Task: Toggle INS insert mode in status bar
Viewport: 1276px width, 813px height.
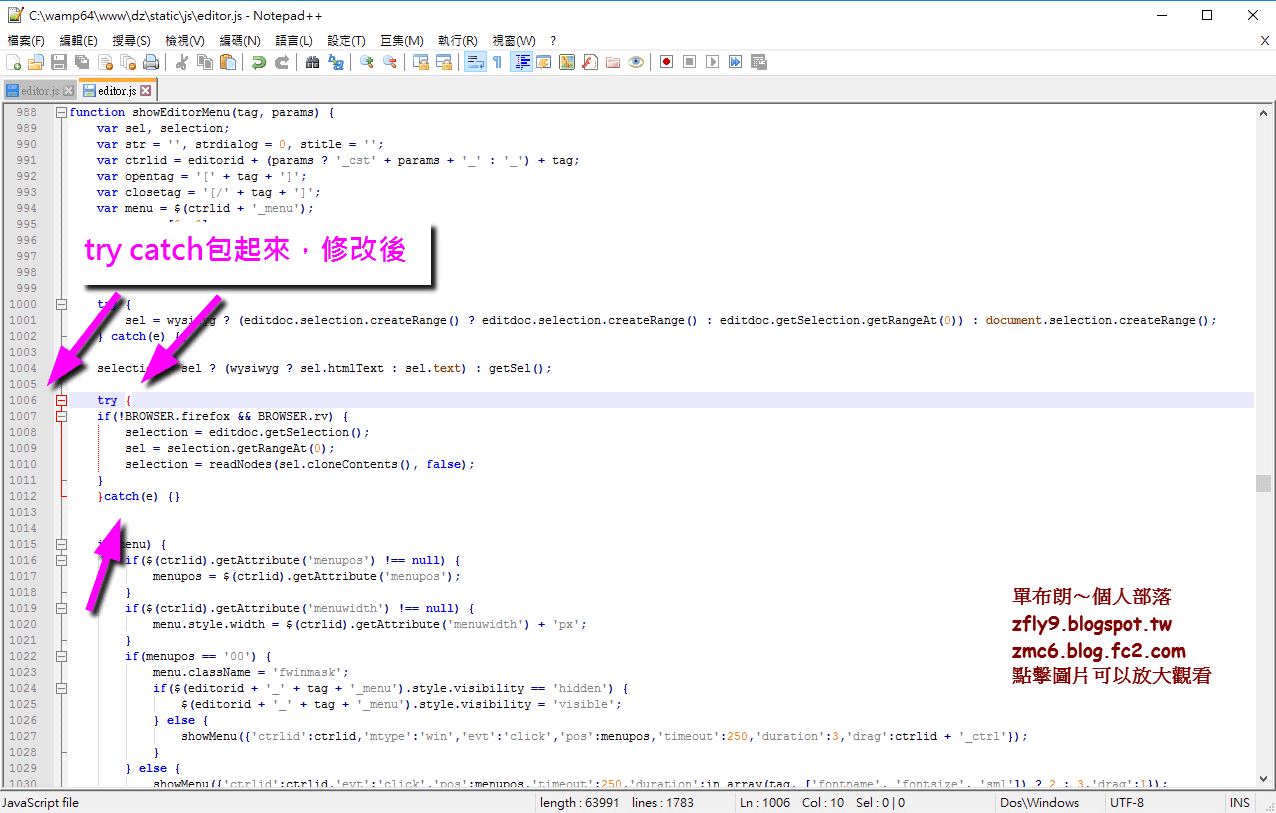Action: pos(1240,803)
